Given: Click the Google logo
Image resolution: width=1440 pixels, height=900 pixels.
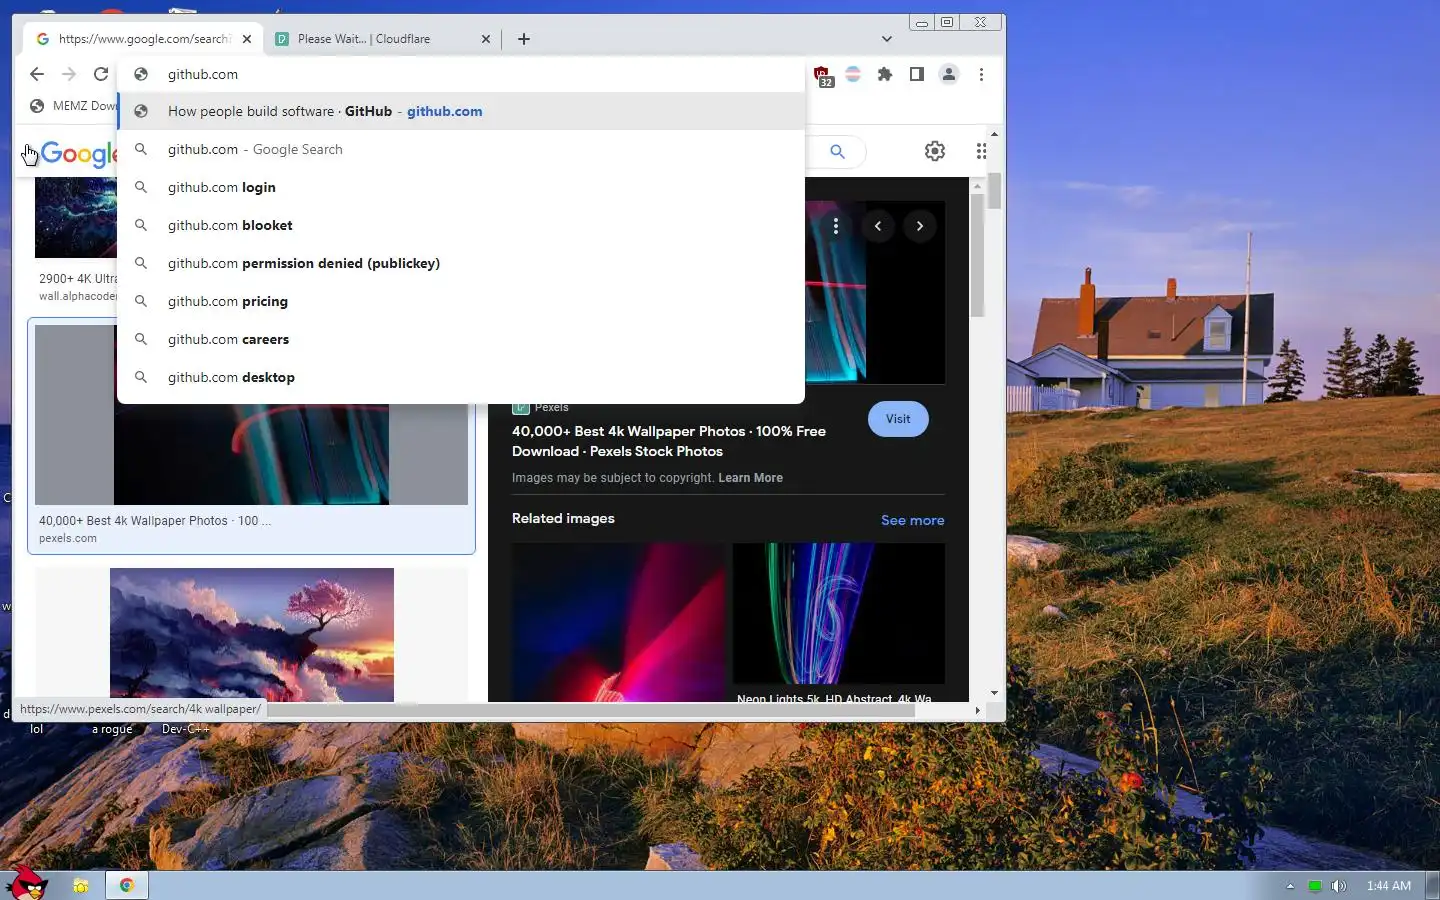Looking at the screenshot, I should 79,153.
